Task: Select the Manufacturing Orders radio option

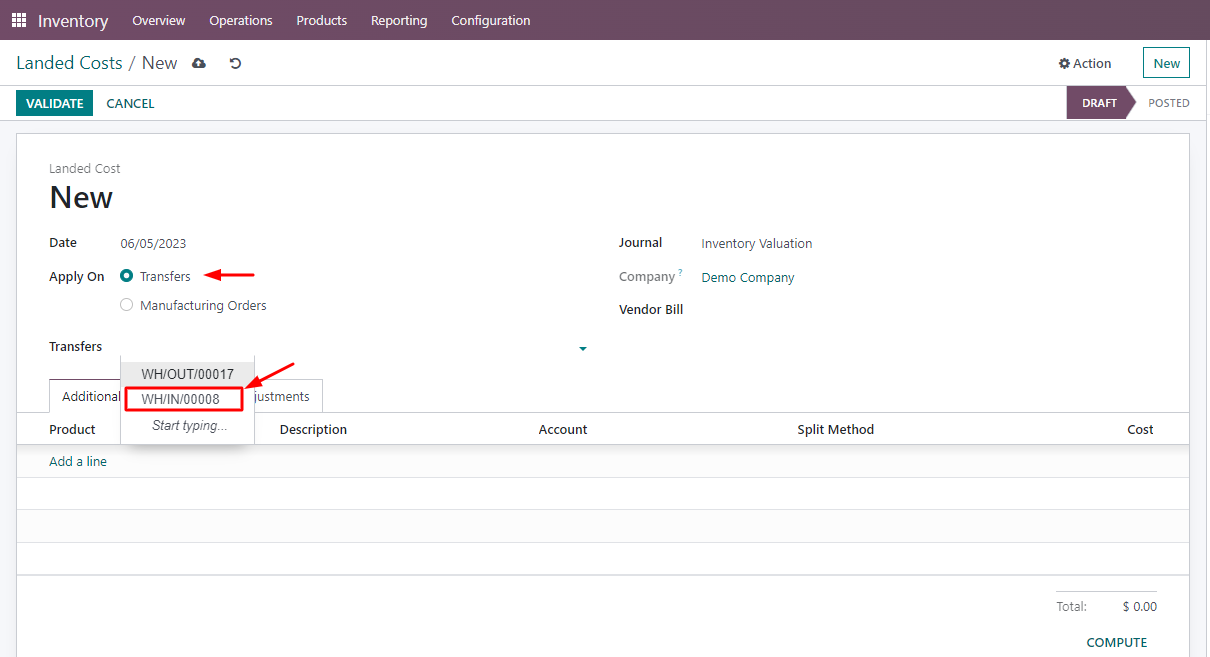Action: pos(127,305)
